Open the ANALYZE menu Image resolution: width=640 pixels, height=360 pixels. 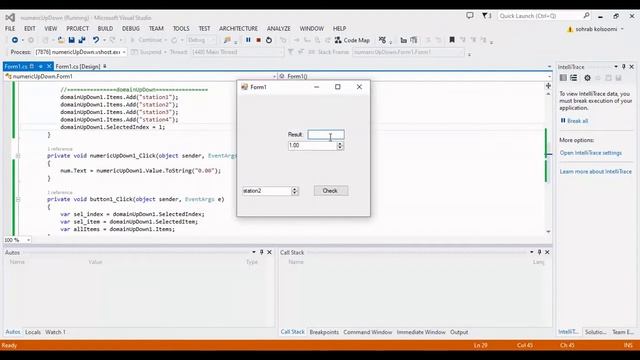[279, 29]
